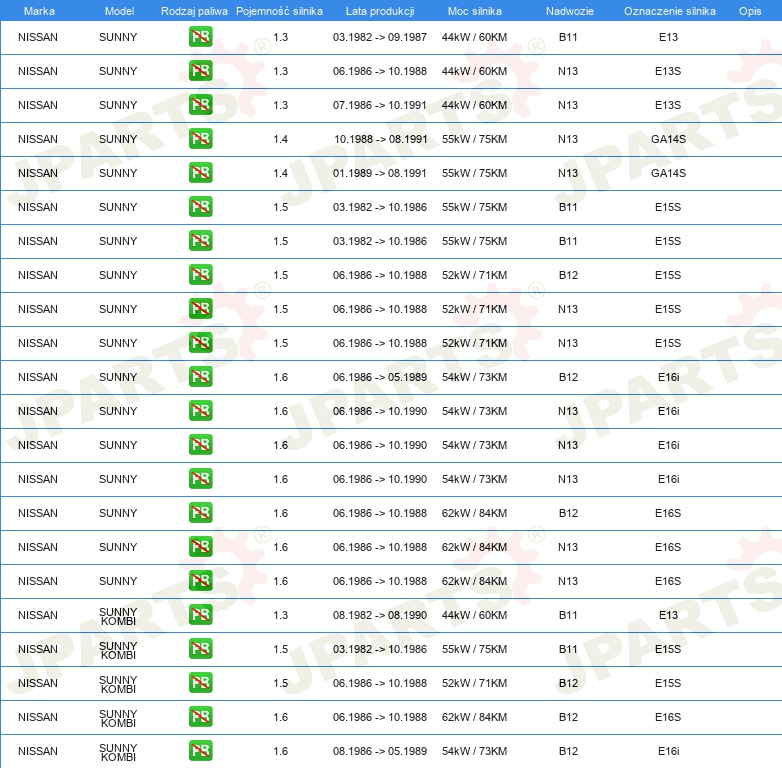Viewport: 782px width, 768px height.
Task: Click the Marka column header
Action: [x=39, y=11]
